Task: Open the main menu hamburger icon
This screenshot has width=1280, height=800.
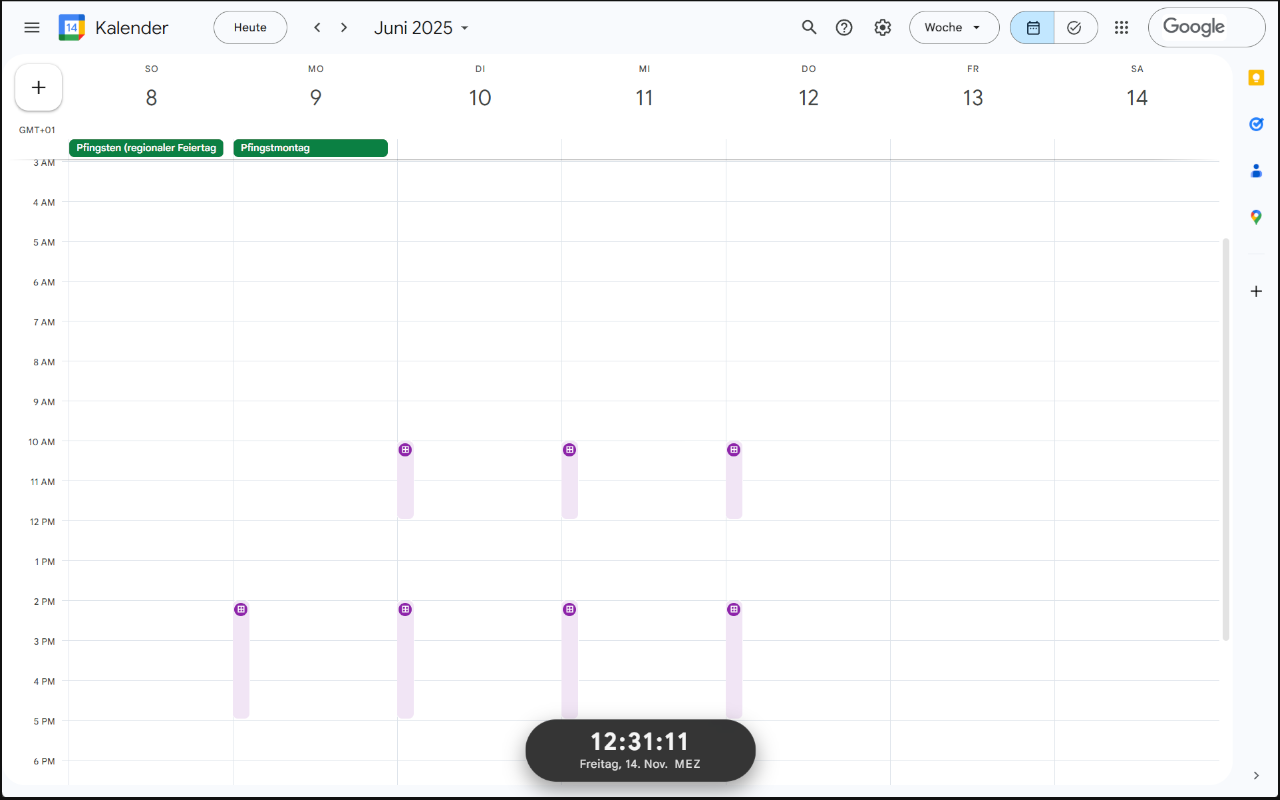Action: [32, 27]
